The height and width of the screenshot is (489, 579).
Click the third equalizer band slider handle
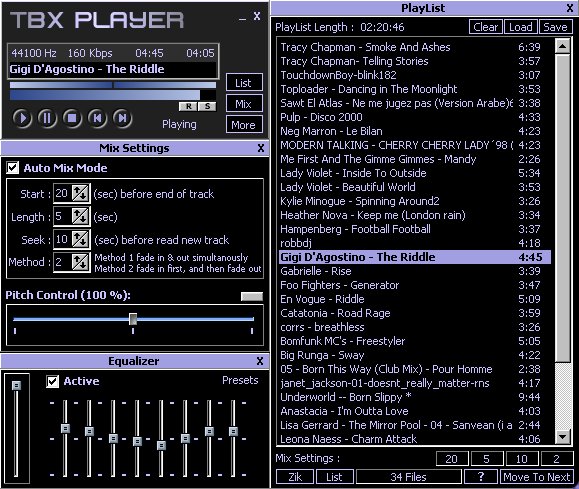tap(113, 438)
